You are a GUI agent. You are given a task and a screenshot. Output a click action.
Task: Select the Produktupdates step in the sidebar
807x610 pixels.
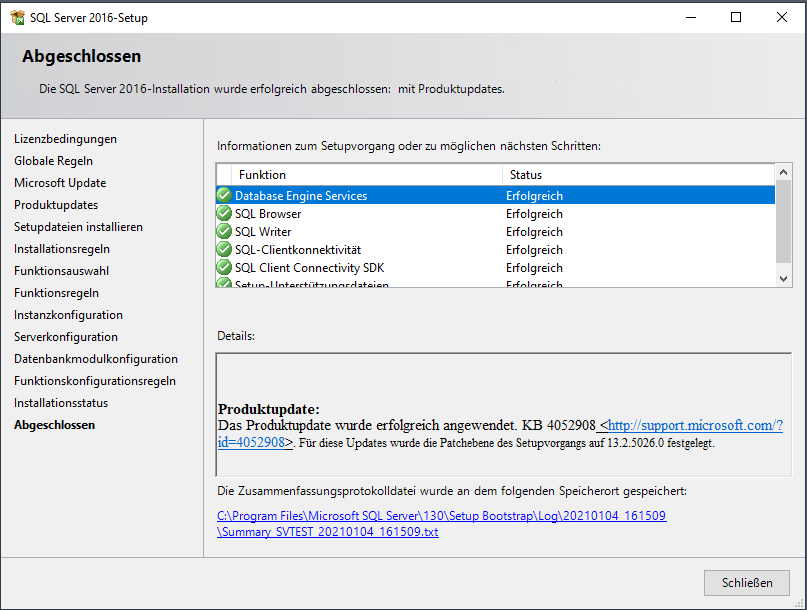[56, 205]
